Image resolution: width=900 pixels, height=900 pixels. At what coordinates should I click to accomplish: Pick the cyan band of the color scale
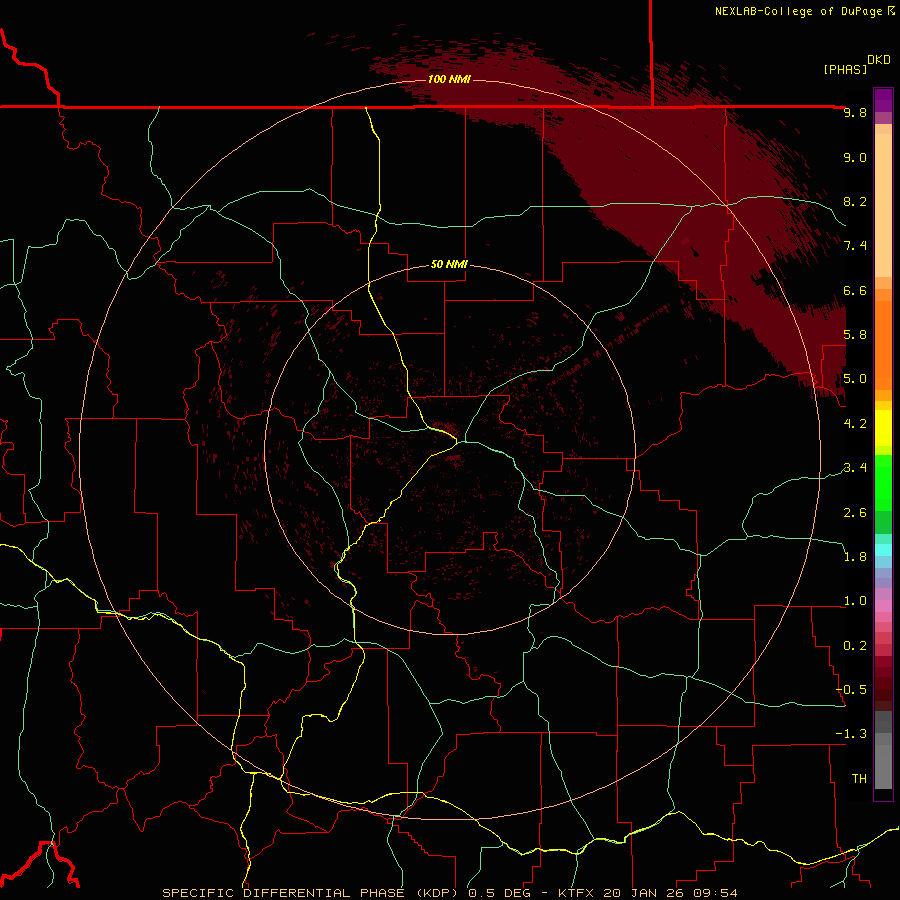point(883,550)
